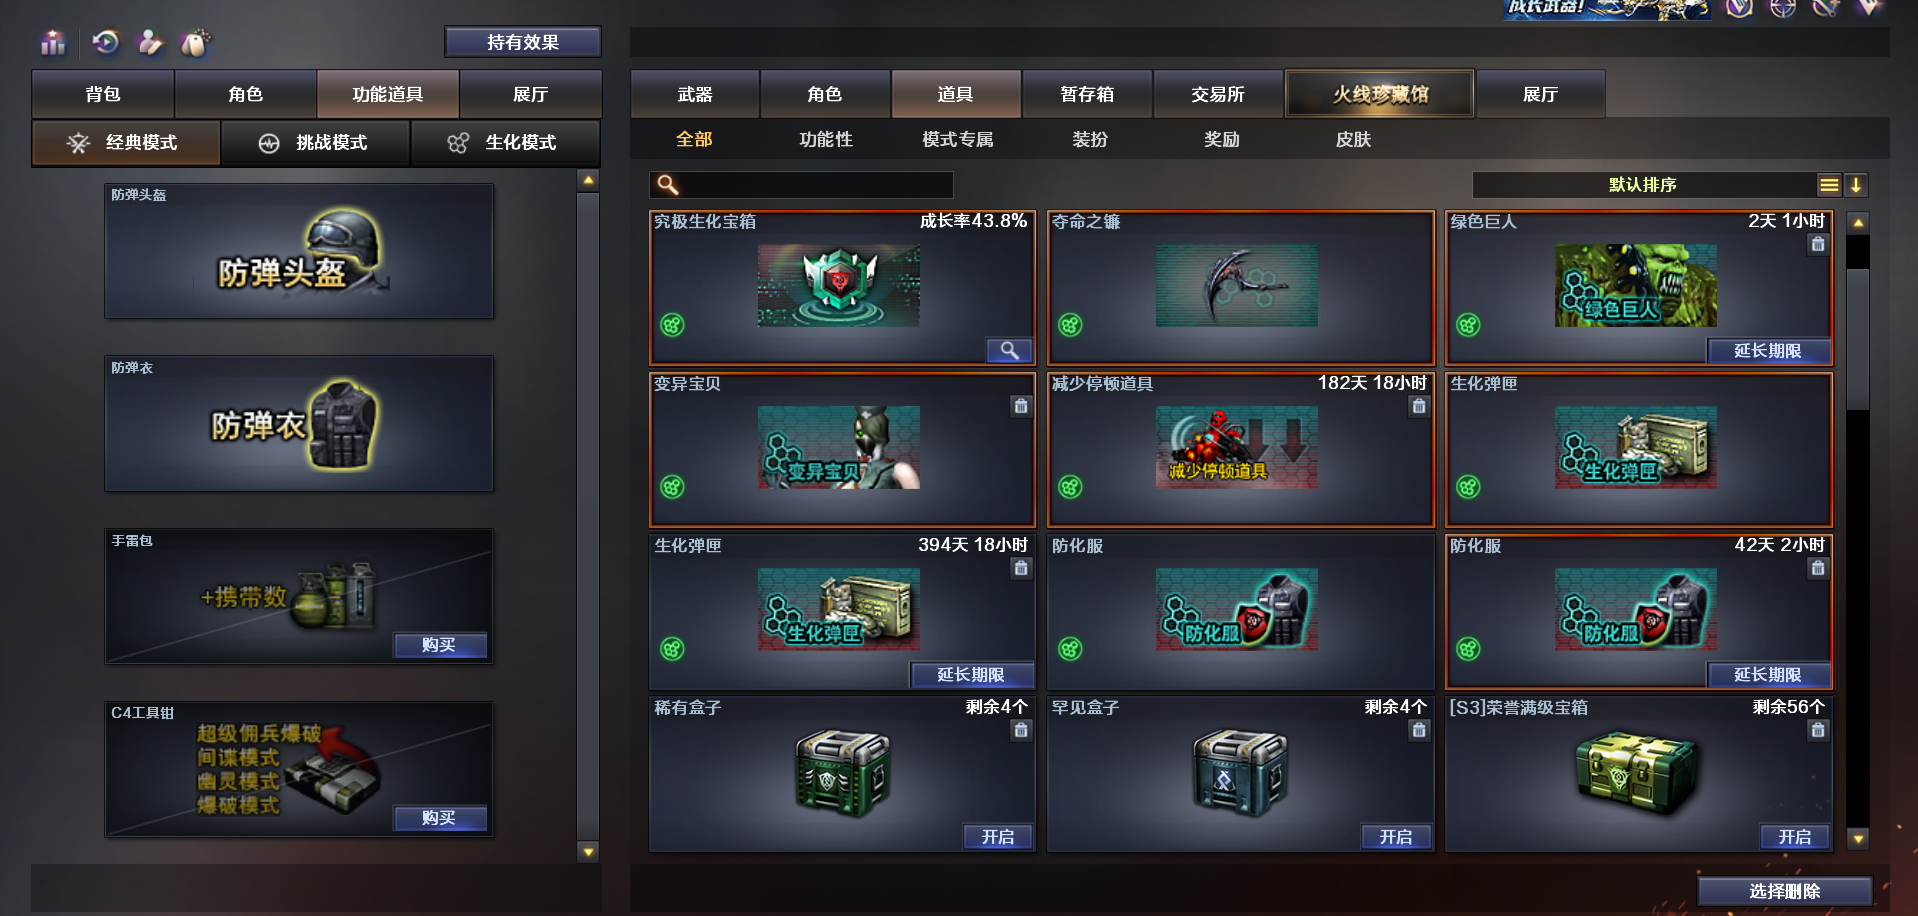Click 购买 for 手雷包 item
The image size is (1918, 916).
tap(439, 645)
